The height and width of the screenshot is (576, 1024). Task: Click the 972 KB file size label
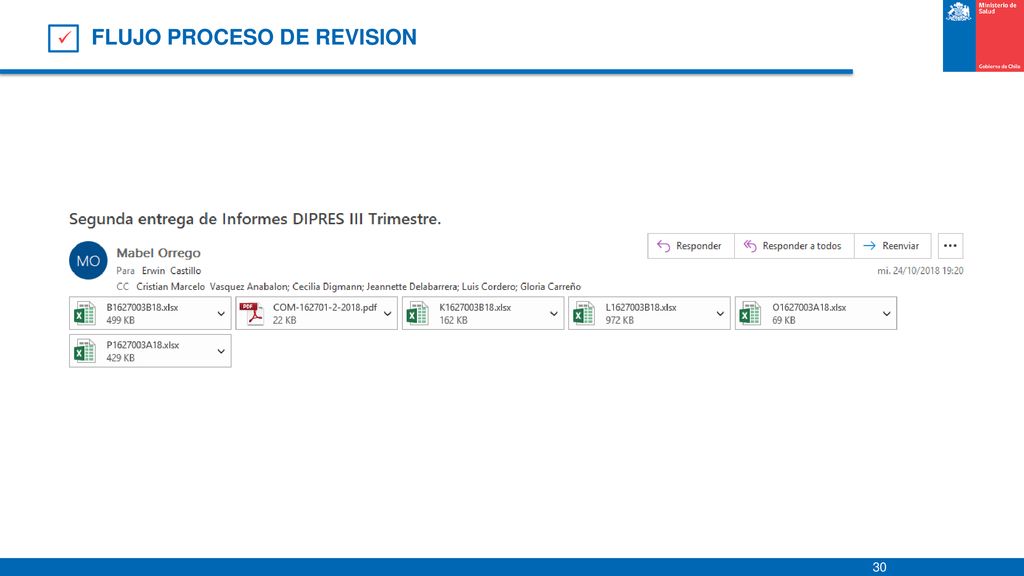619,320
